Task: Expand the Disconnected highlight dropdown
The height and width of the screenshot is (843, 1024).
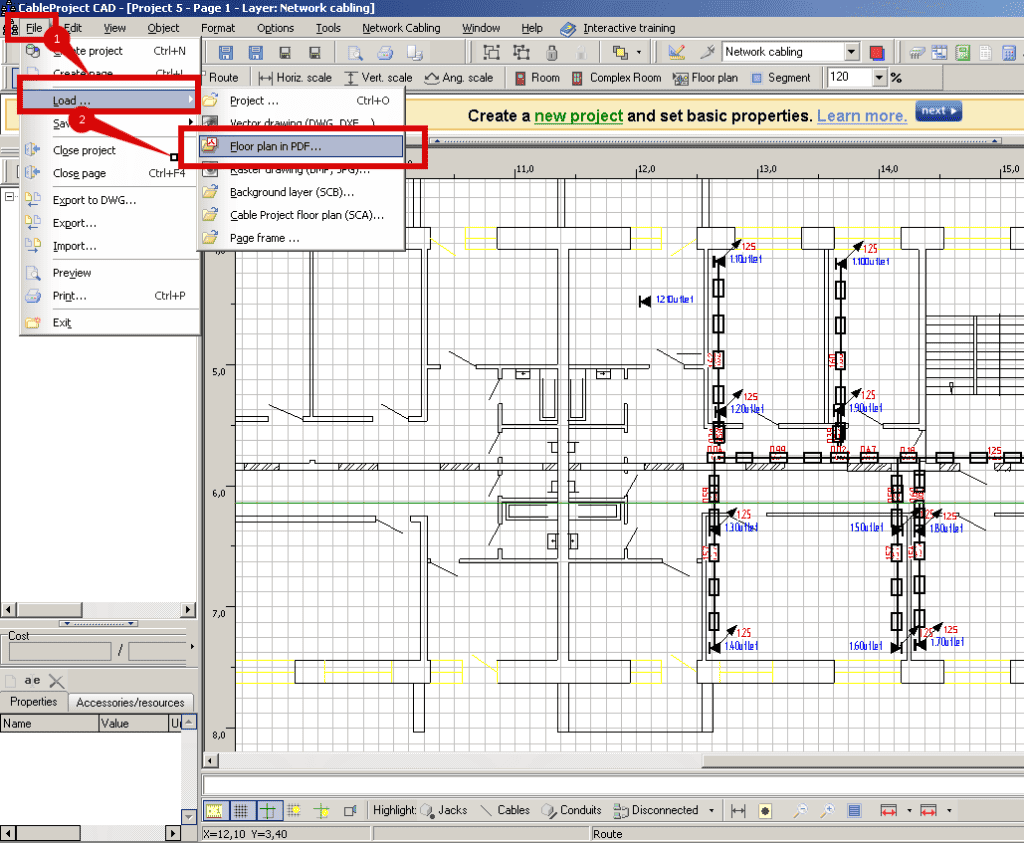Action: (x=711, y=810)
